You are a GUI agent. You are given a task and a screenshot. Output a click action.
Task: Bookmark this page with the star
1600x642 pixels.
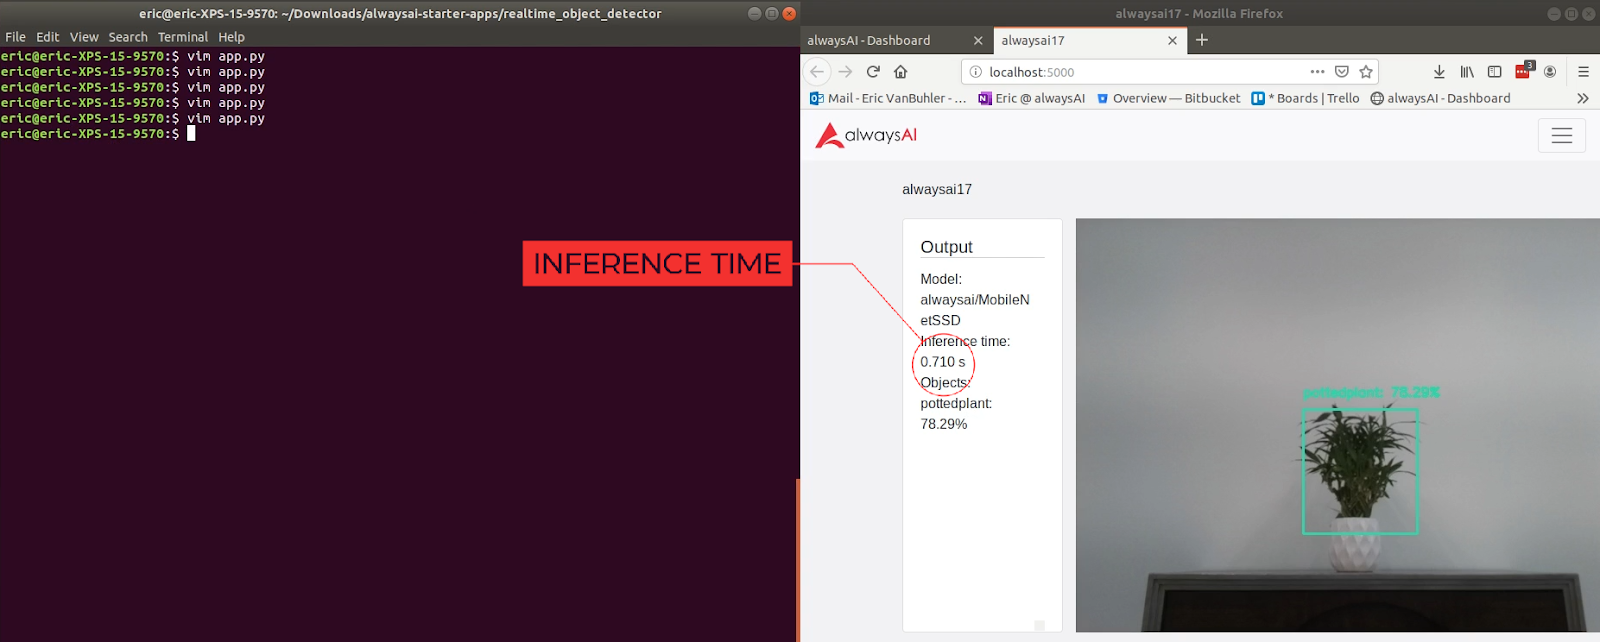coord(1366,72)
